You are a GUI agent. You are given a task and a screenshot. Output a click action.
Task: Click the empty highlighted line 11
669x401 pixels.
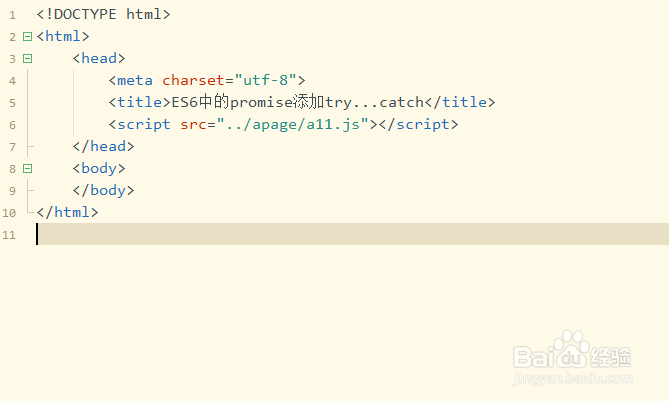(350, 235)
